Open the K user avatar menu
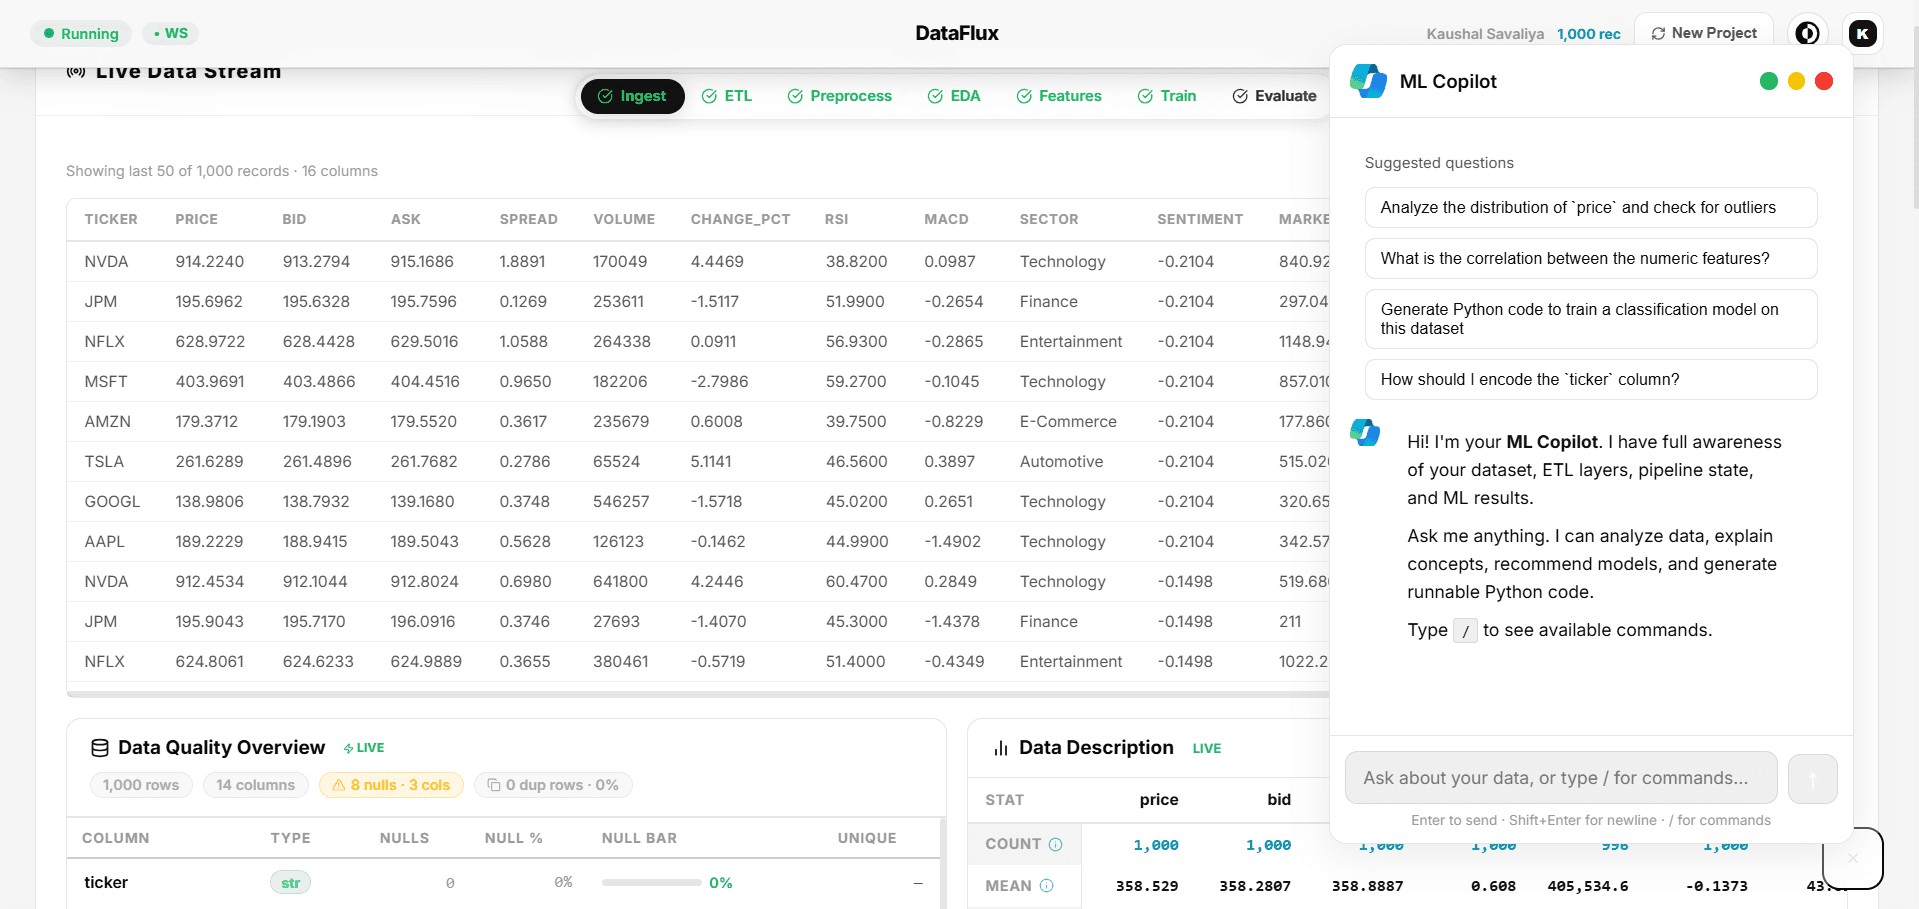Image resolution: width=1919 pixels, height=909 pixels. click(1862, 33)
